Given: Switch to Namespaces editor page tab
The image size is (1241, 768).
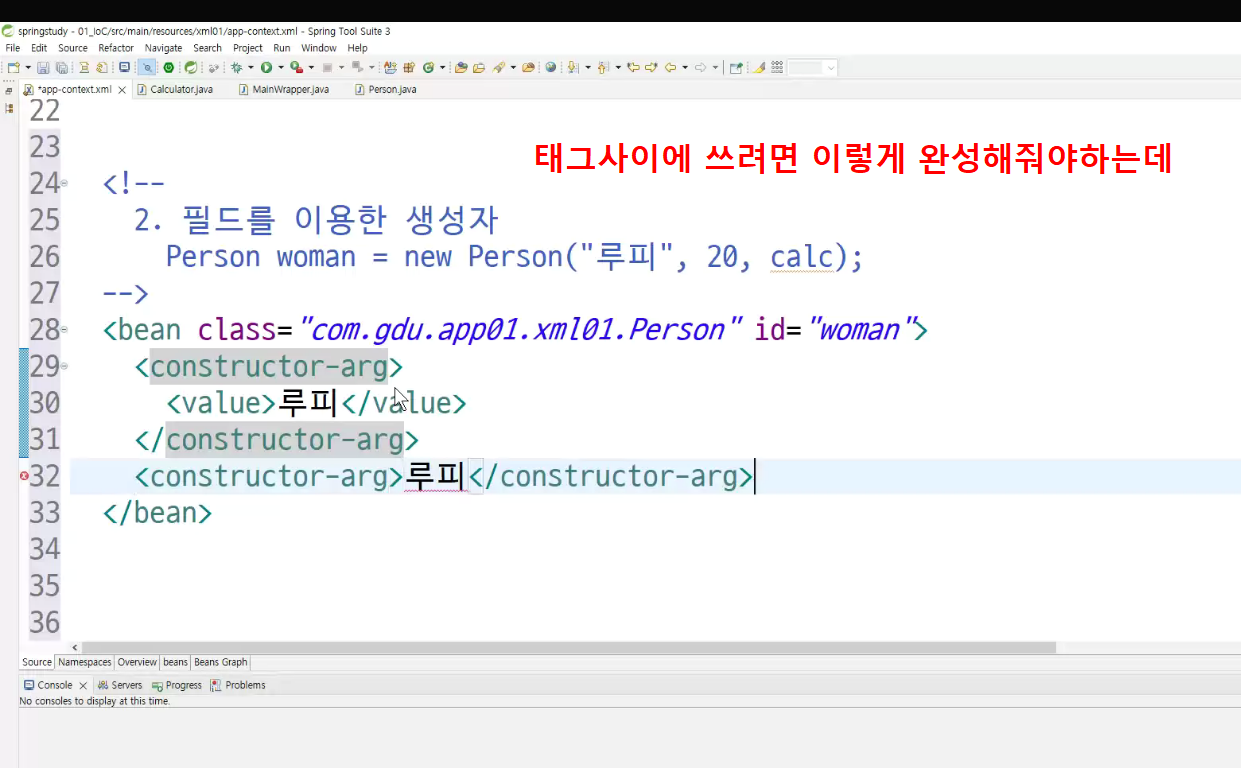Looking at the screenshot, I should tap(85, 662).
